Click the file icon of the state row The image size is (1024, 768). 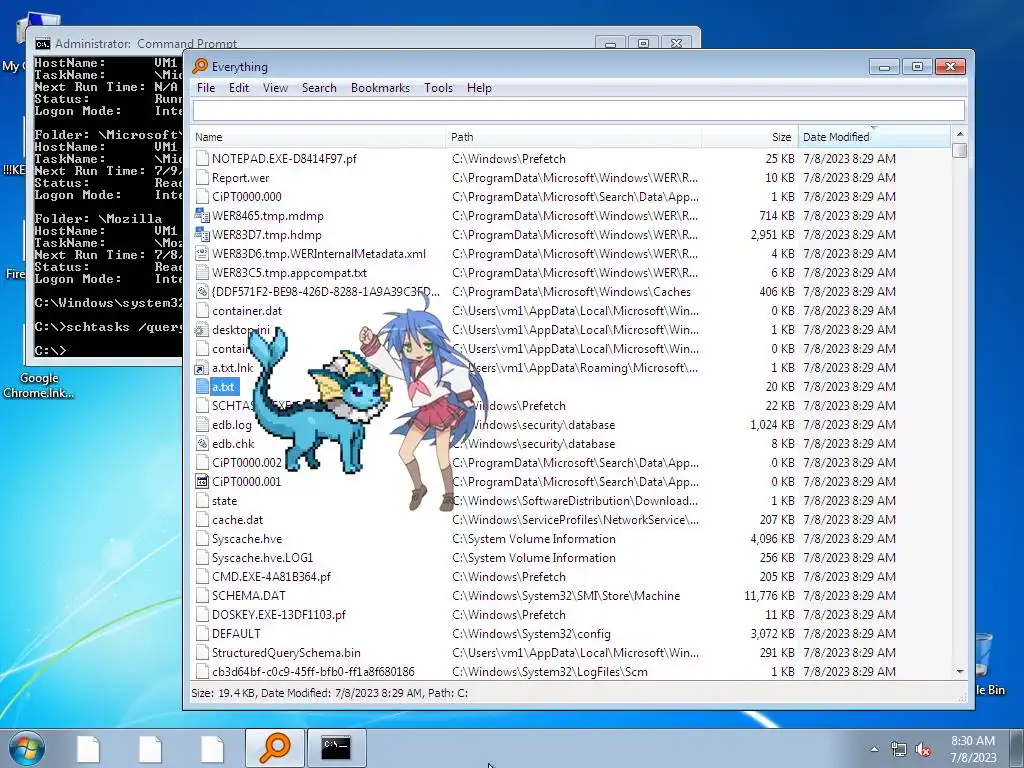(202, 501)
